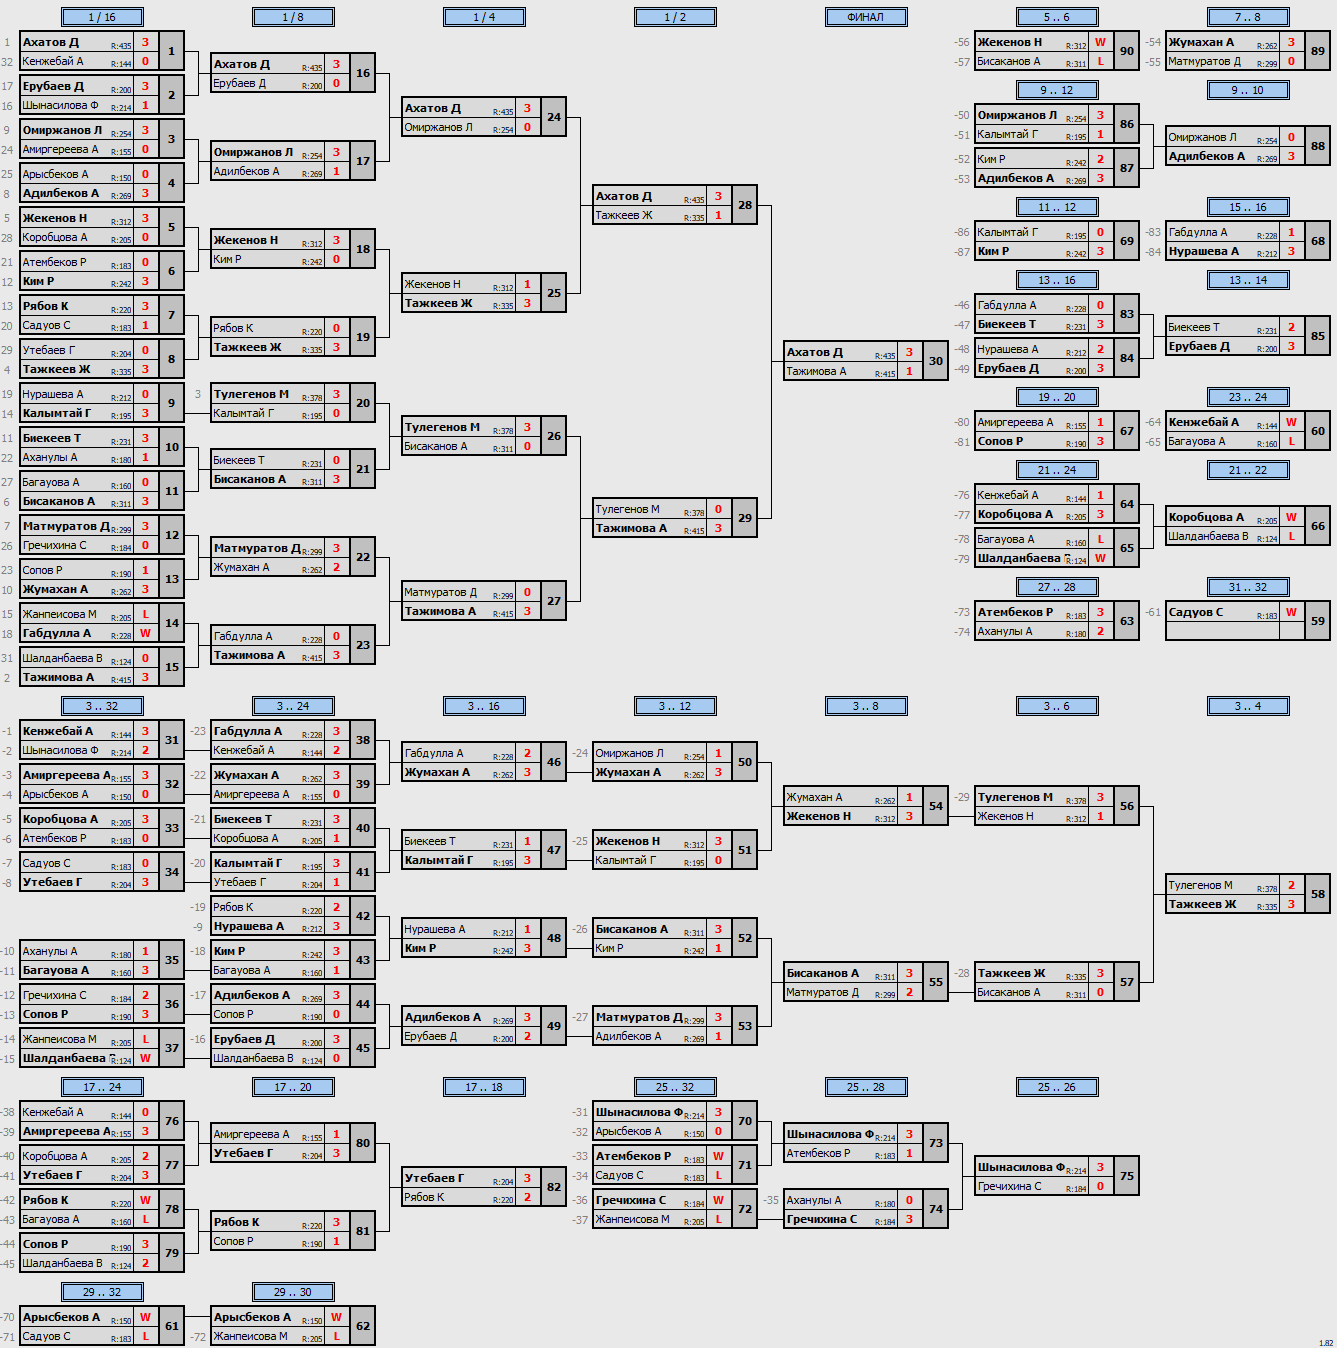Click the "3 .. 16" bracket header
Screen dimensions: 1337x1348
(484, 706)
